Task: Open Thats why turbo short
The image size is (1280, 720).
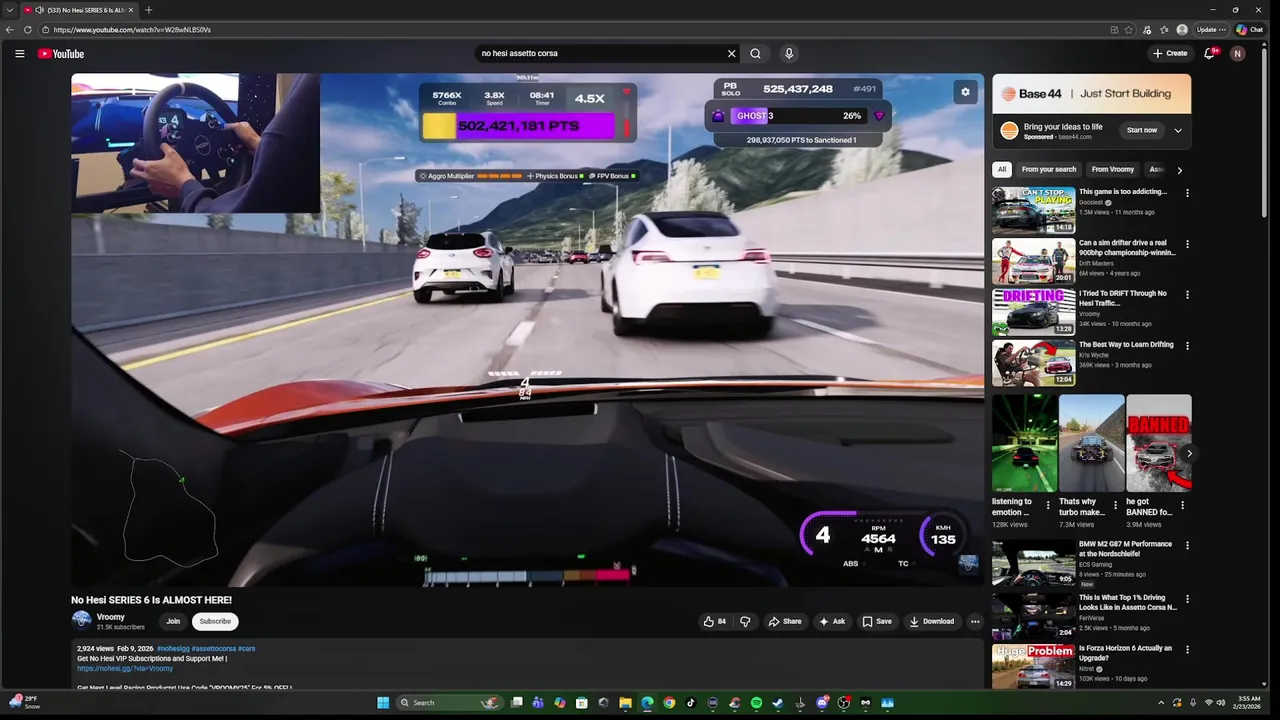Action: coord(1091,443)
